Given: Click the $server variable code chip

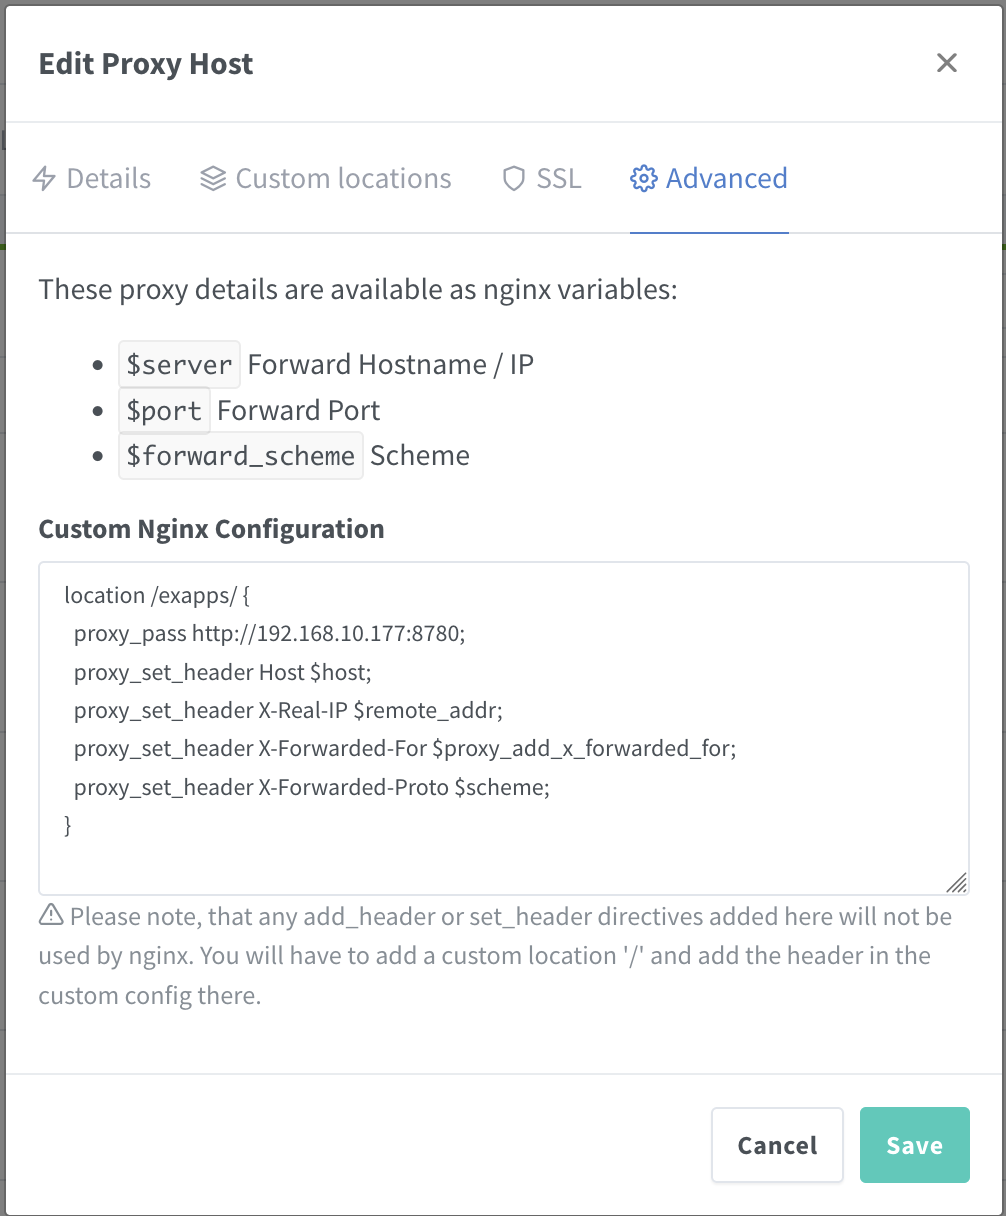Looking at the screenshot, I should click(x=179, y=365).
